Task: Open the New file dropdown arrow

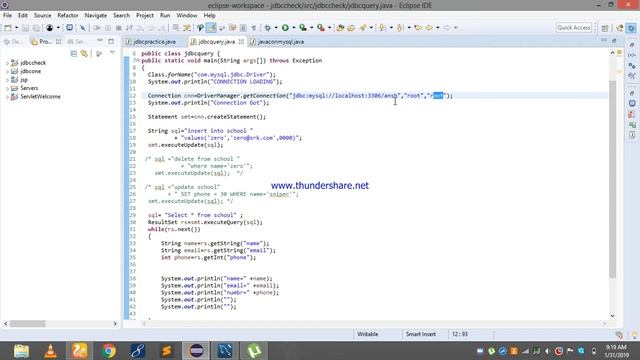Action: [x=16, y=28]
